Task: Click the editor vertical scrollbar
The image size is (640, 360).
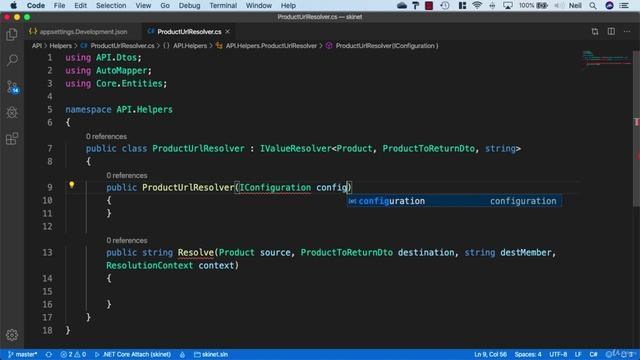Action: [636, 128]
